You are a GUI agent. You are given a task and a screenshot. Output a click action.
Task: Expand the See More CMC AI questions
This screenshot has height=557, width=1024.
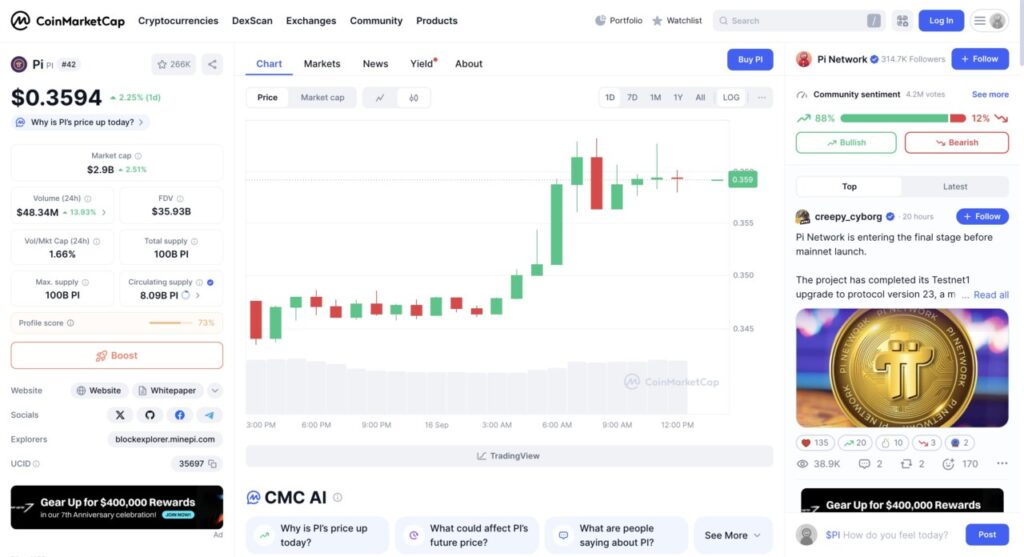[732, 535]
